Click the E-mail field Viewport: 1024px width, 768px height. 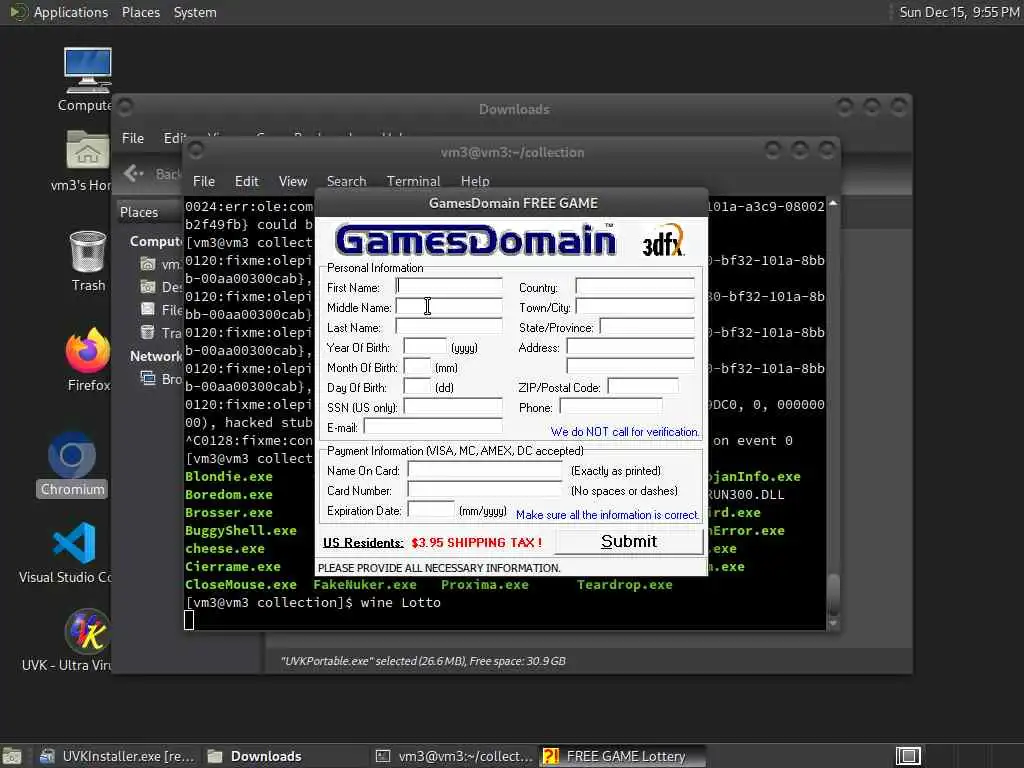point(433,426)
